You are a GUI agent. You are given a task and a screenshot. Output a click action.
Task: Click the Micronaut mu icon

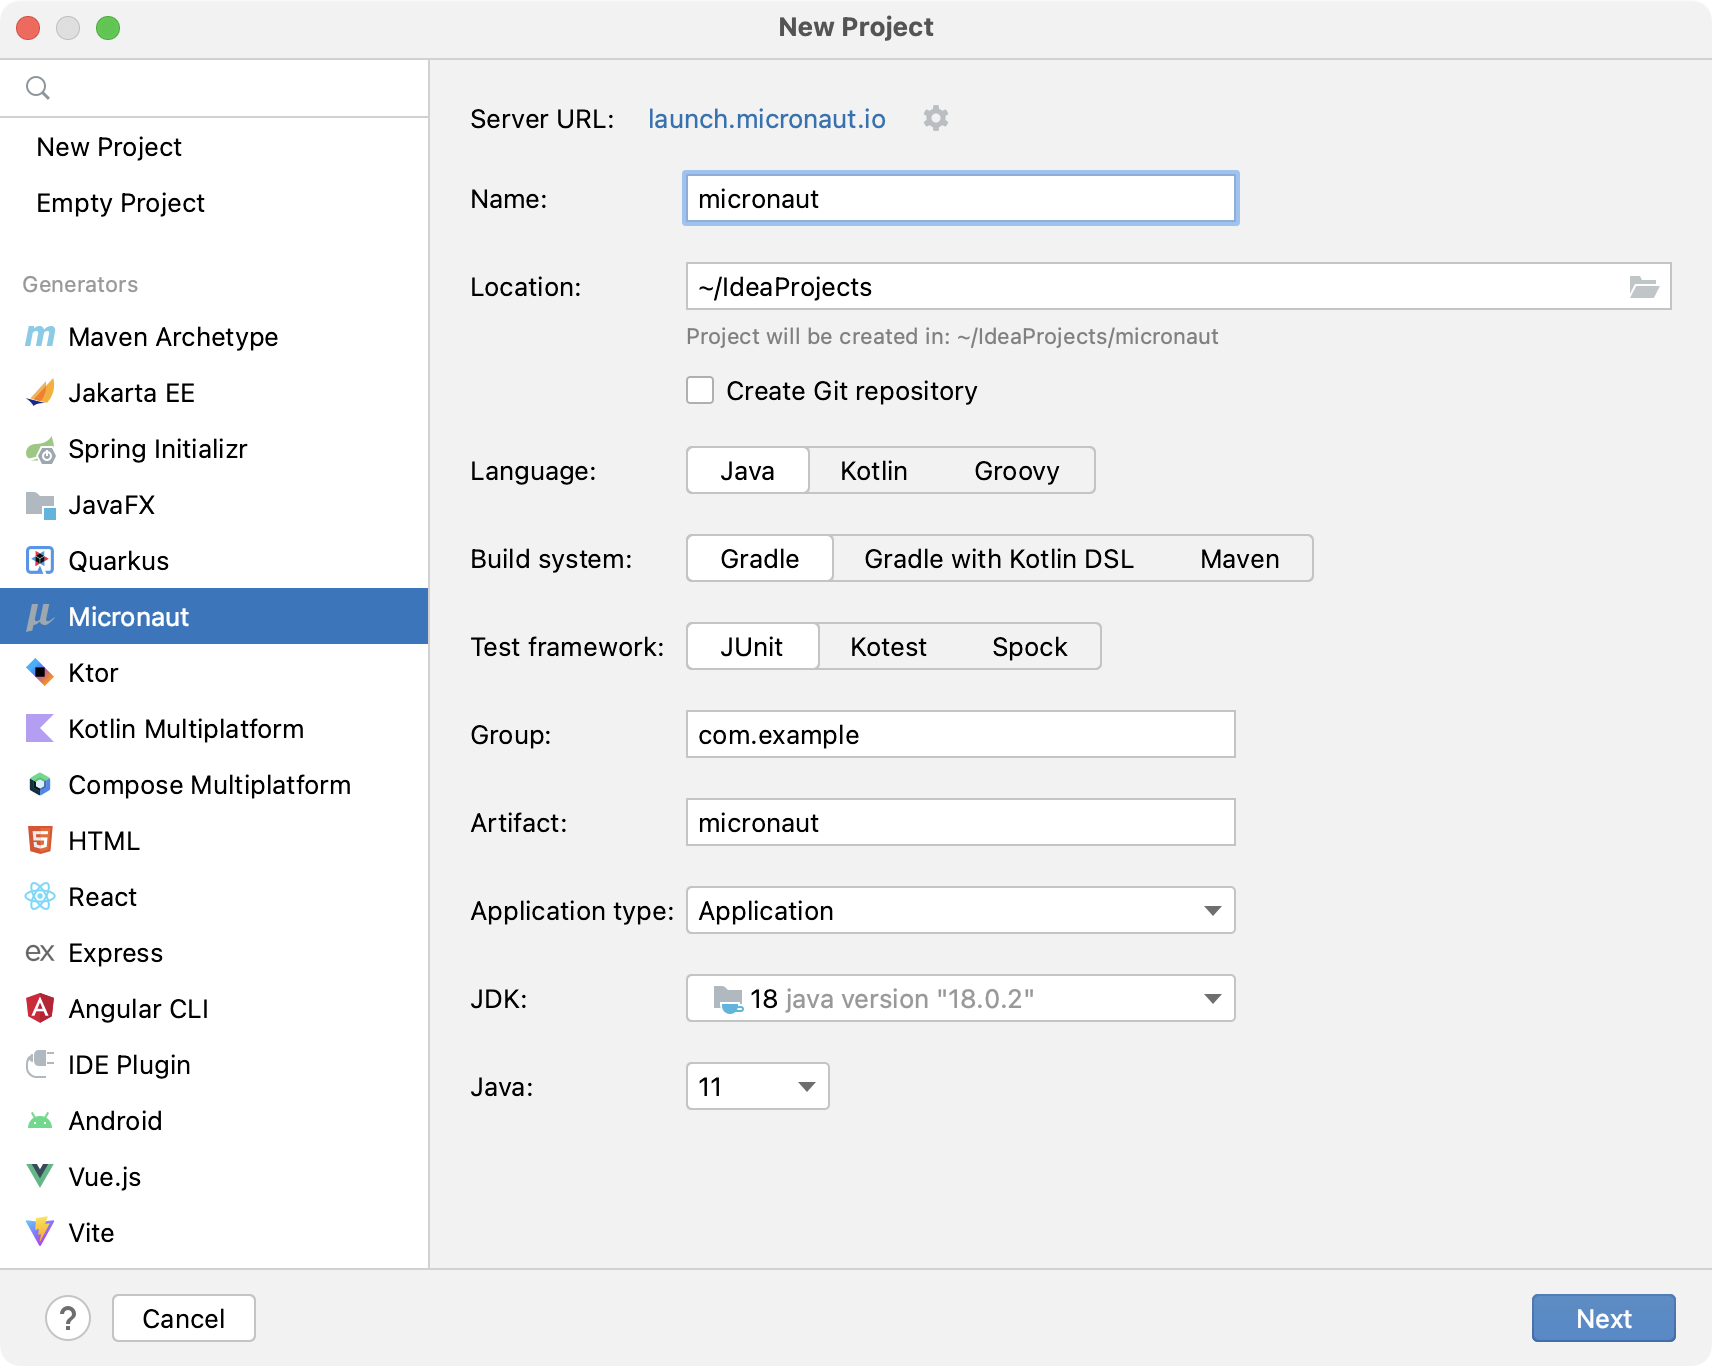point(40,617)
